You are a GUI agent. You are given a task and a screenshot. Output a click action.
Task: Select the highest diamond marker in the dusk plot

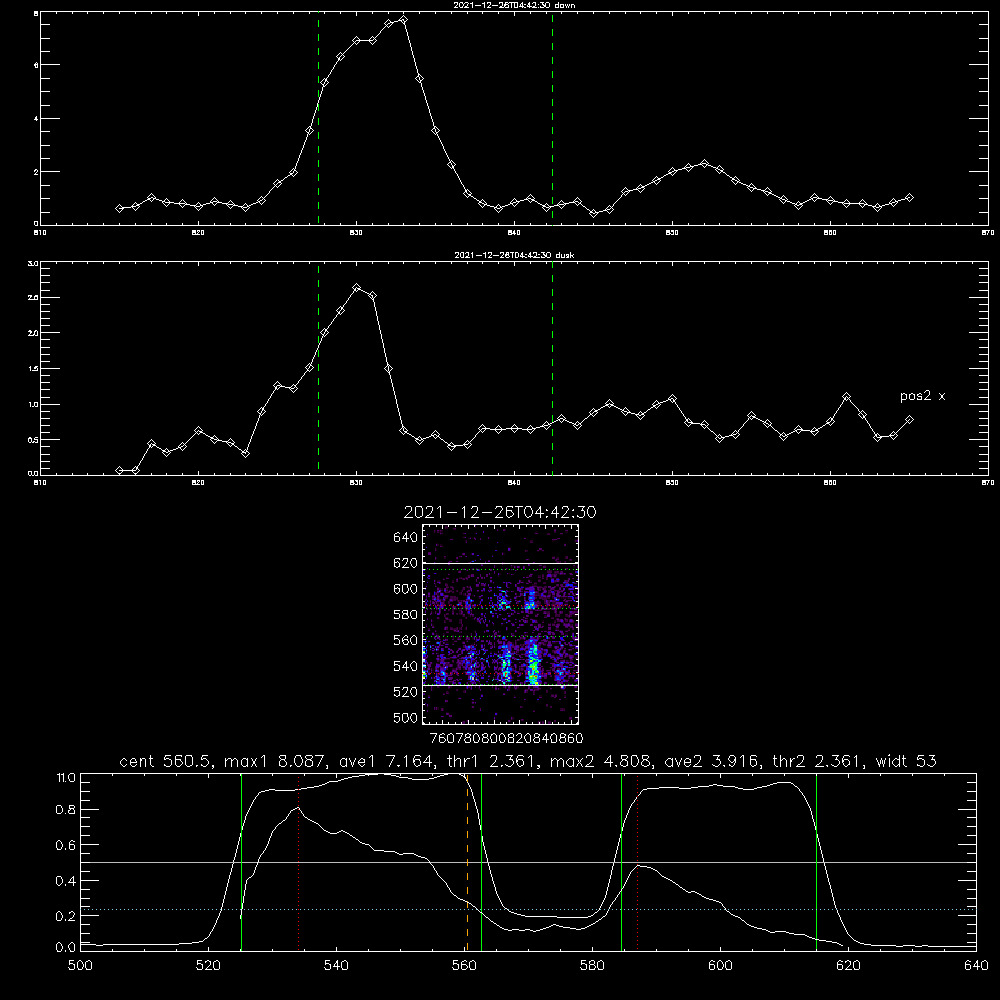pos(357,288)
